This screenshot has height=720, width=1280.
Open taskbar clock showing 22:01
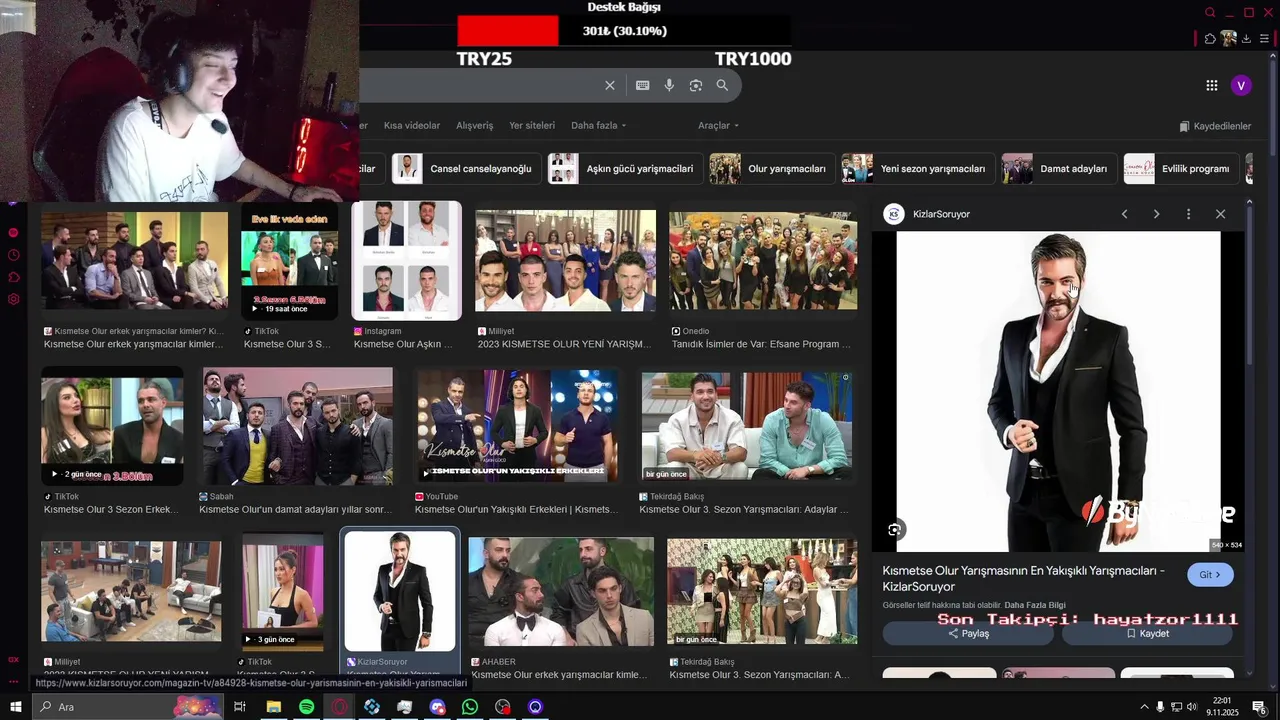(x=1222, y=707)
